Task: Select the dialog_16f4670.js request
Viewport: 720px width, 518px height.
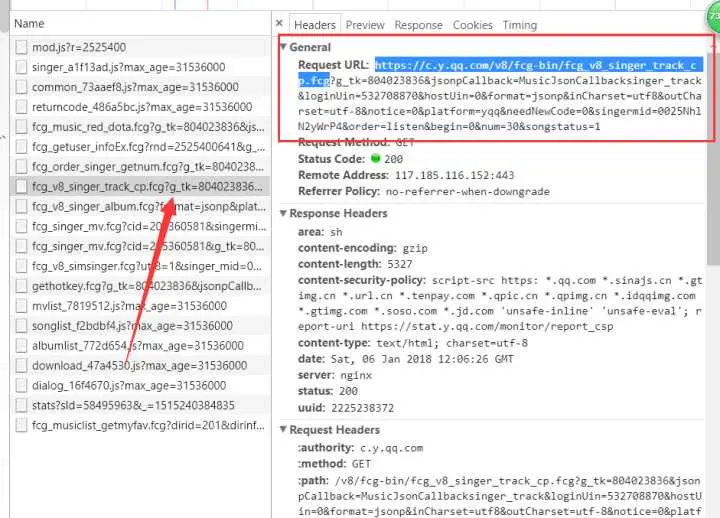Action: [140, 386]
